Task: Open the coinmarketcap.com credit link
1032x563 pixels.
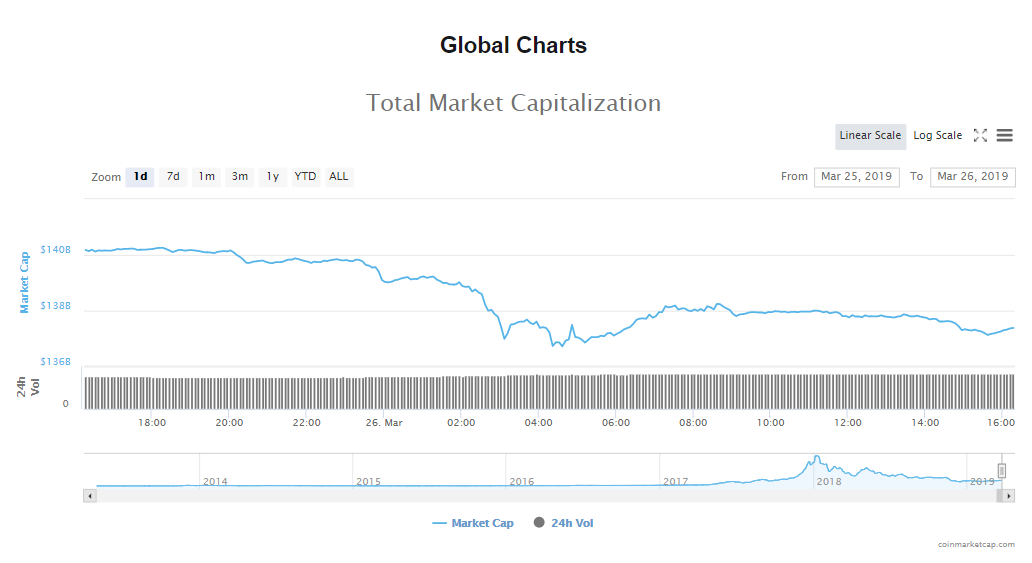Action: [976, 545]
